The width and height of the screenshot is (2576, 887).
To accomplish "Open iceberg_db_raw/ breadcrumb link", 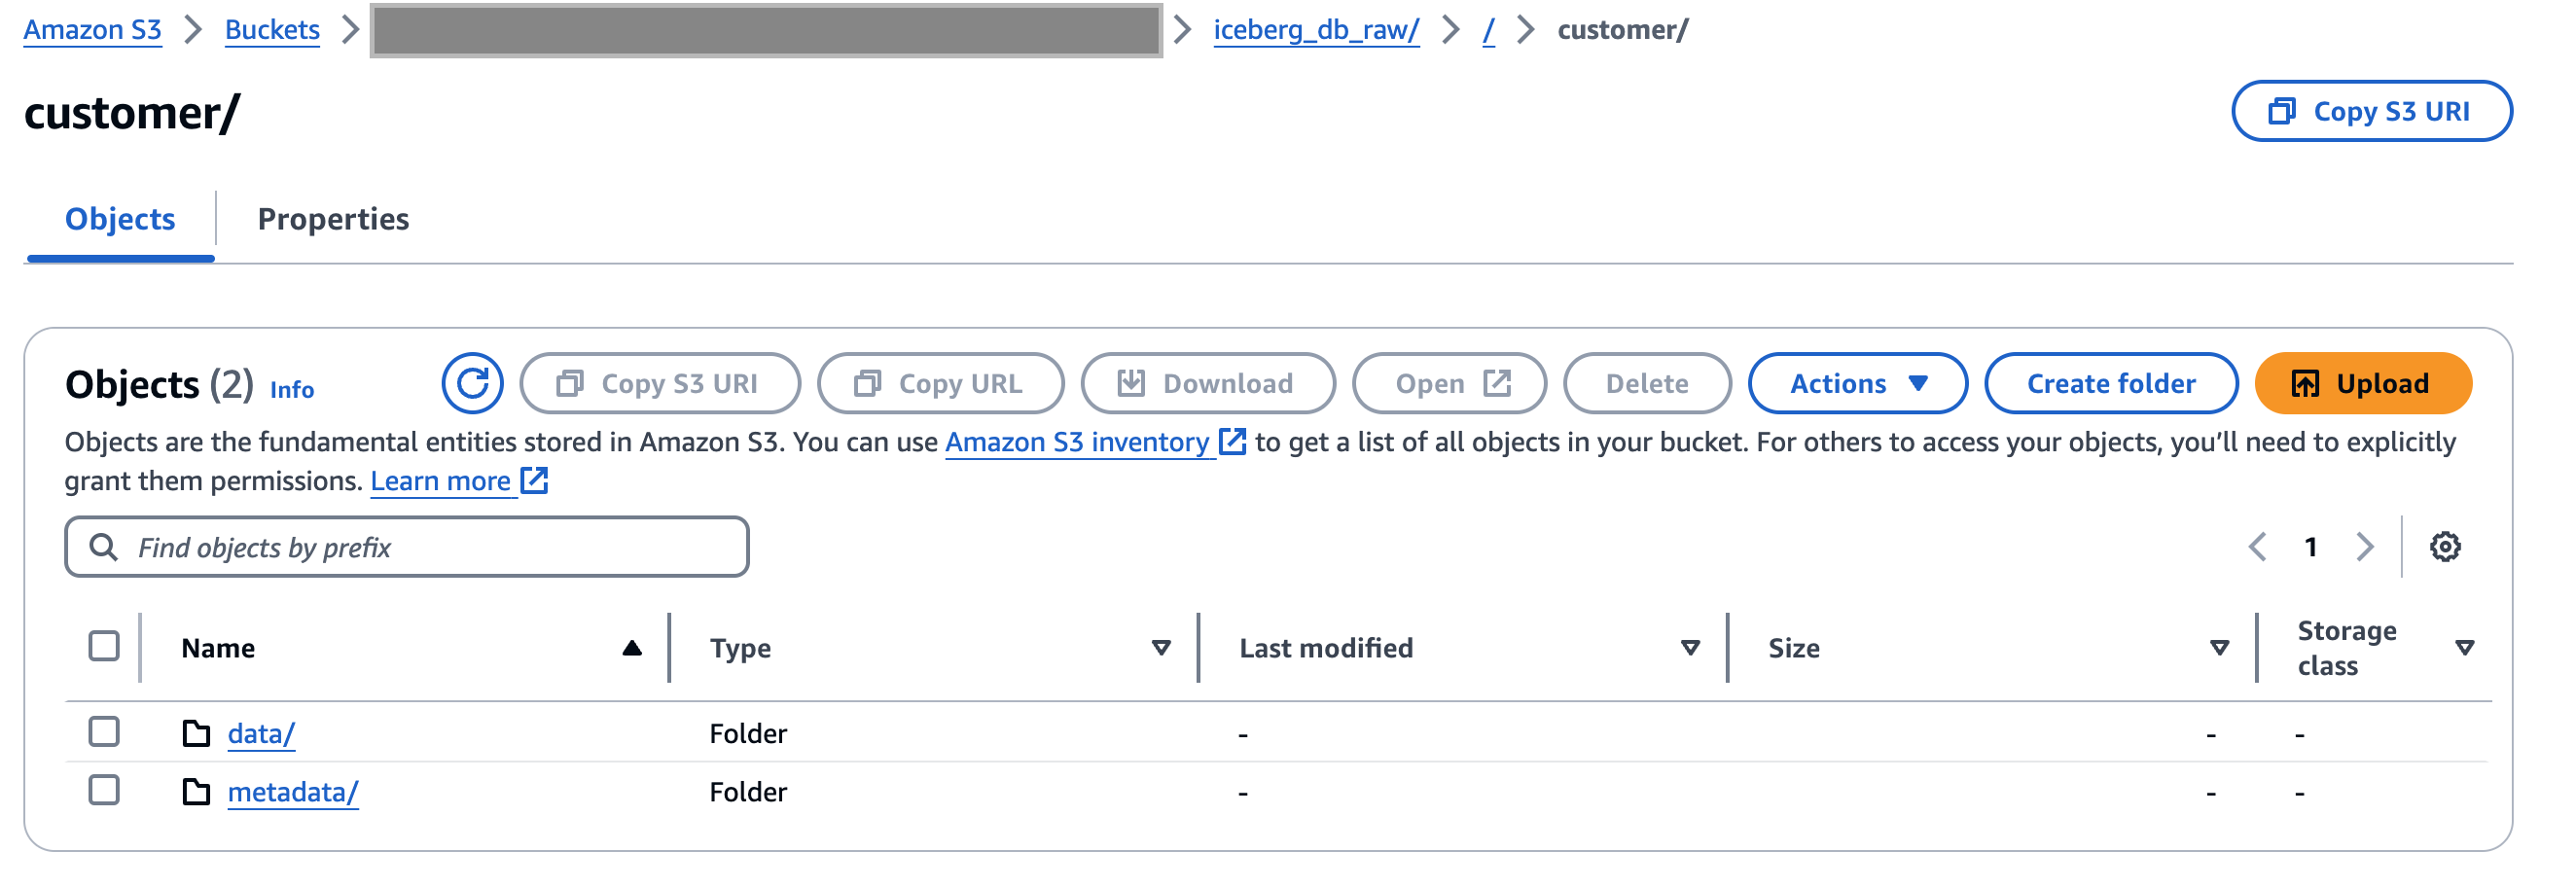I will (1315, 30).
